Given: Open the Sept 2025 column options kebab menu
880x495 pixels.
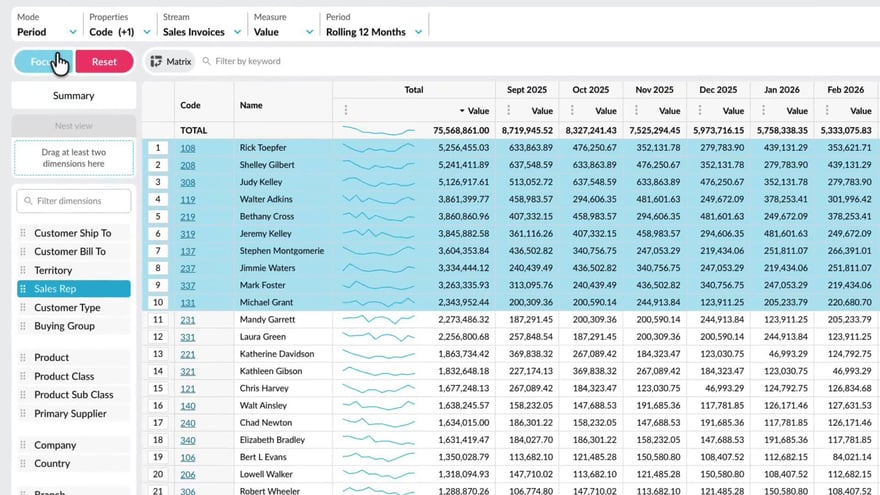Looking at the screenshot, I should (508, 111).
